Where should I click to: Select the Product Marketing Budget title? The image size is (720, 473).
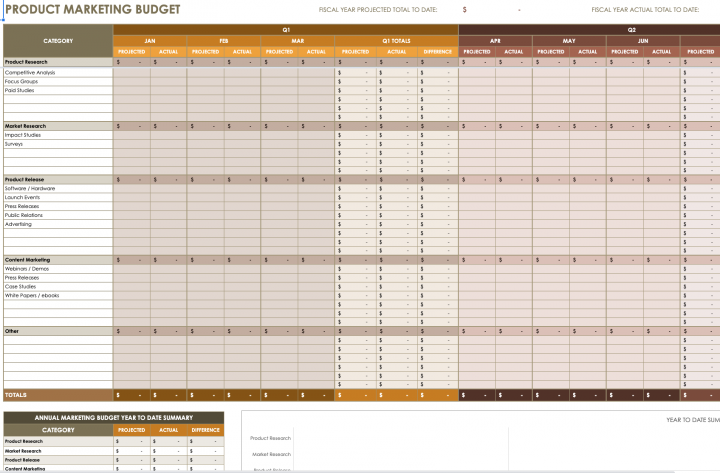click(x=93, y=9)
